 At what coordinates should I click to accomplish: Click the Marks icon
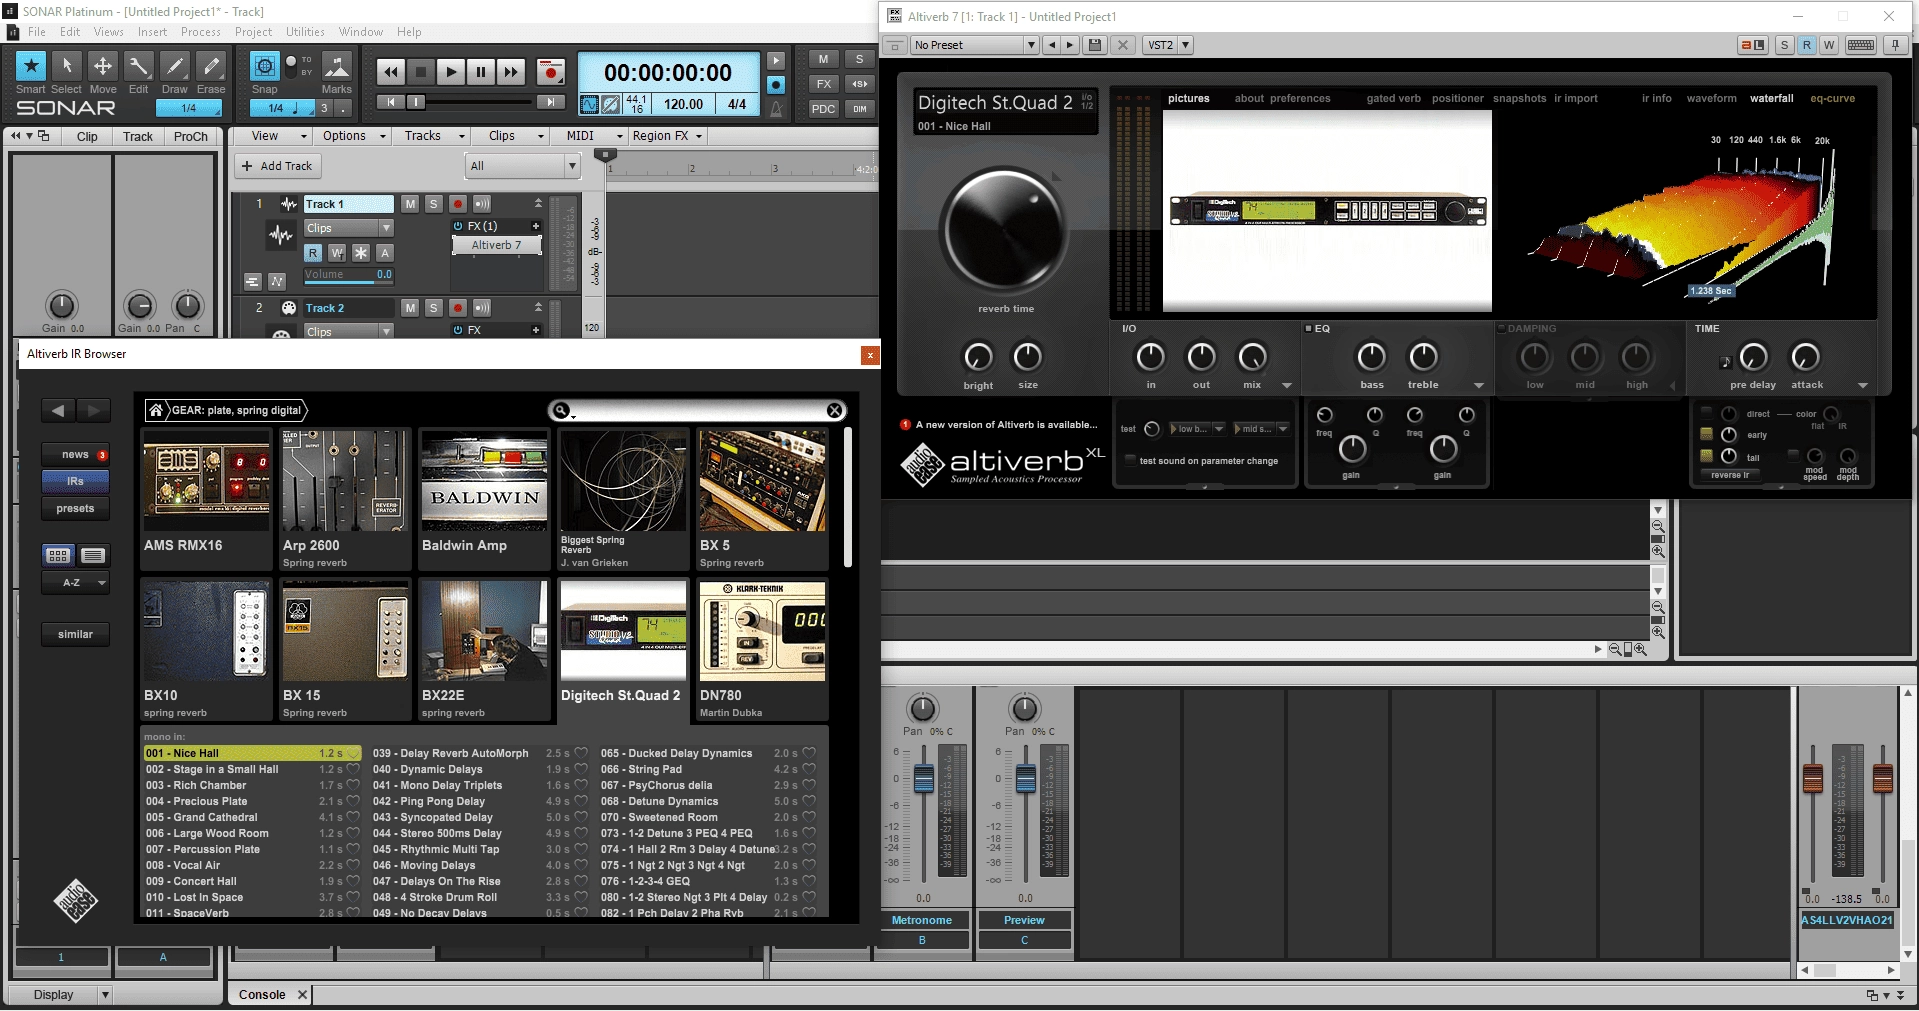click(x=337, y=66)
